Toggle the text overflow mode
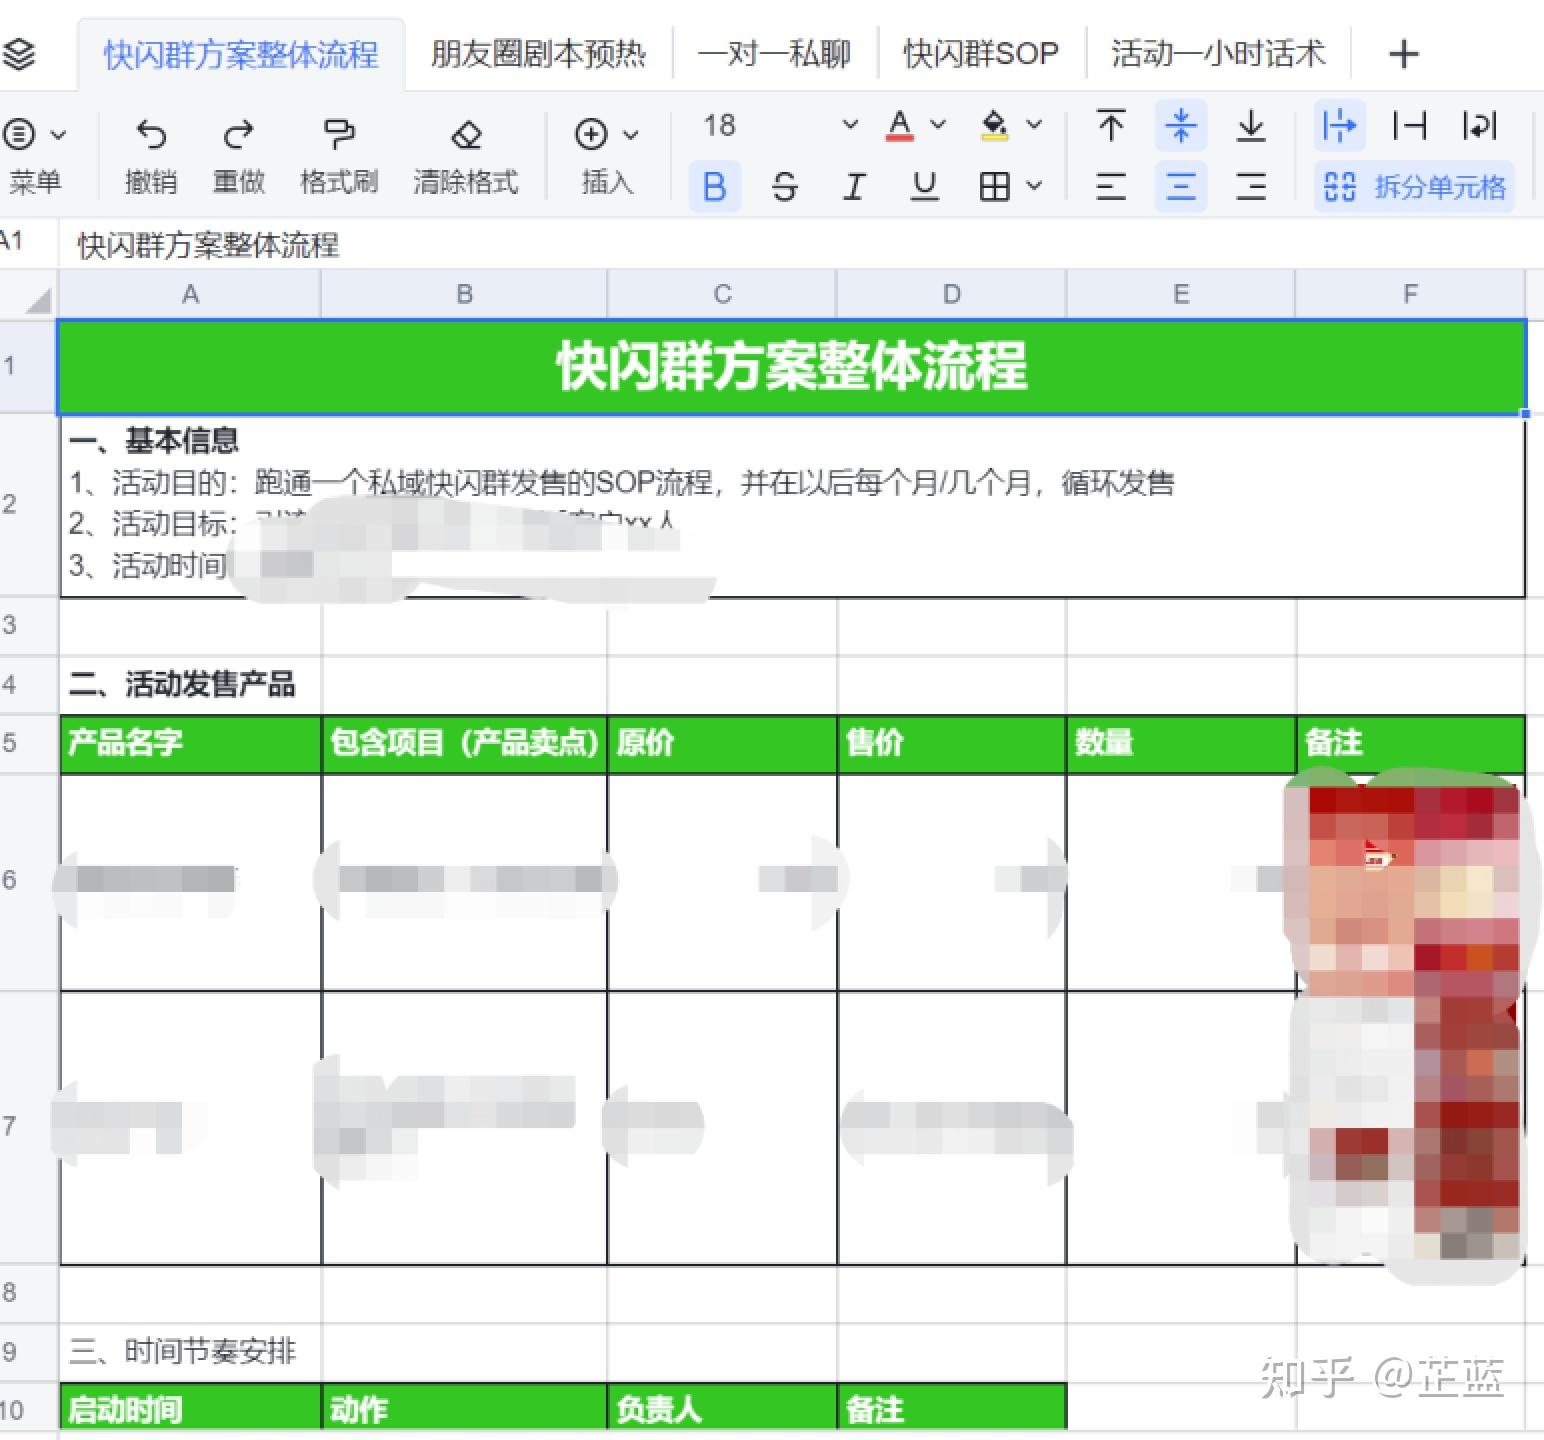Image resolution: width=1544 pixels, height=1440 pixels. (x=1339, y=126)
